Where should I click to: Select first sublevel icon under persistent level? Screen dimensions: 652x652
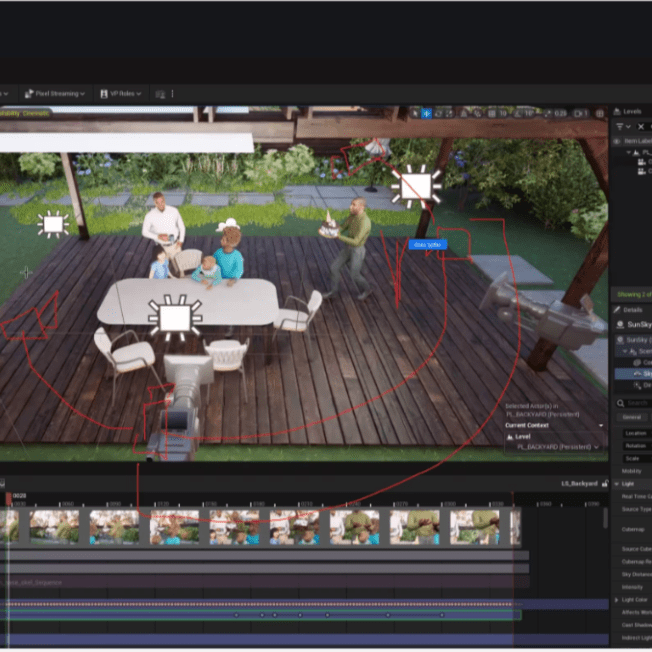point(642,162)
